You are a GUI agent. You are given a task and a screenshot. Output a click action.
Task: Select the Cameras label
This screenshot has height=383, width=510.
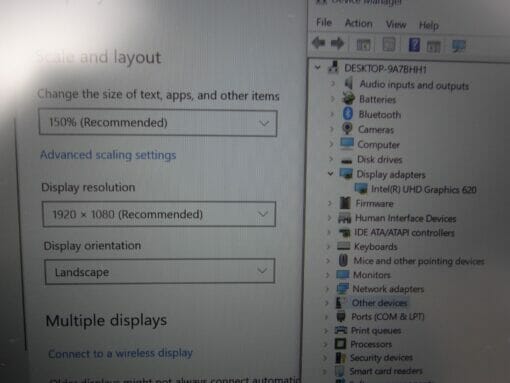click(376, 129)
